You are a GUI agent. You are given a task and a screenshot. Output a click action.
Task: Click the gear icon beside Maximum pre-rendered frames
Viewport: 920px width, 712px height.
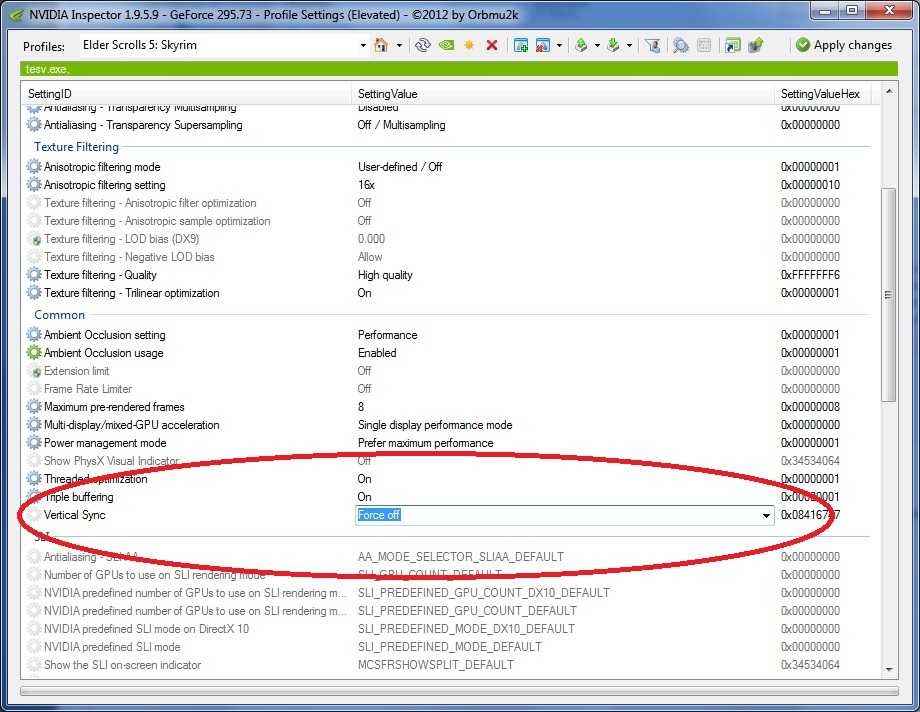tap(34, 407)
